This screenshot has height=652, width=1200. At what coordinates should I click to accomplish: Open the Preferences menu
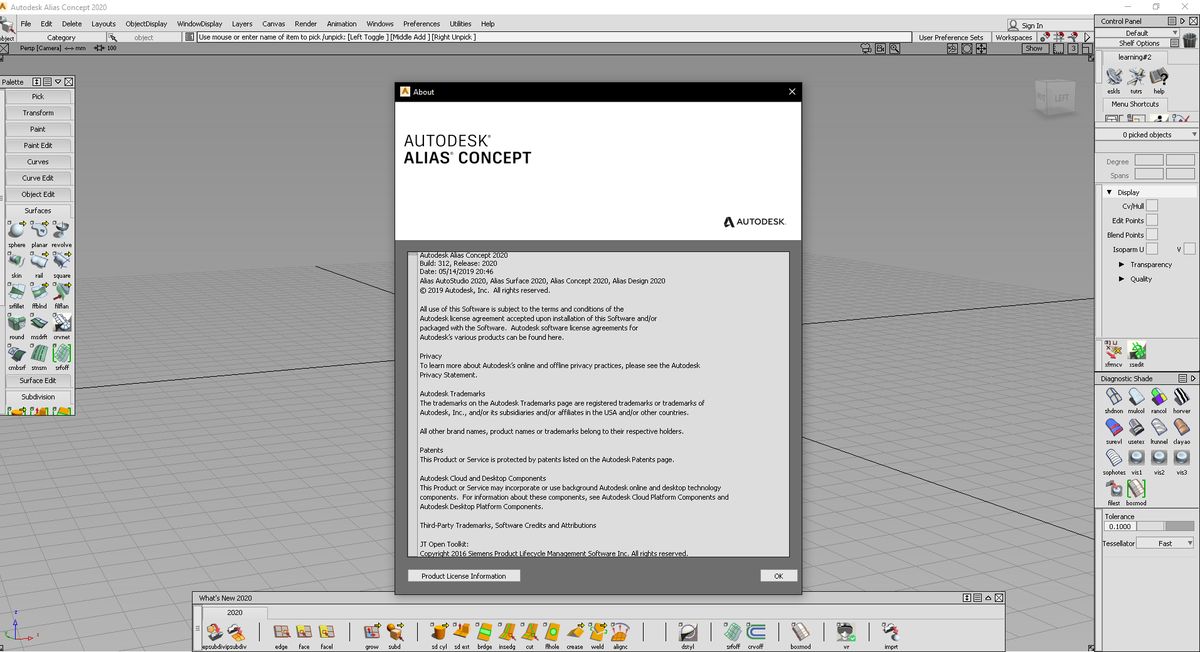pyautogui.click(x=421, y=23)
